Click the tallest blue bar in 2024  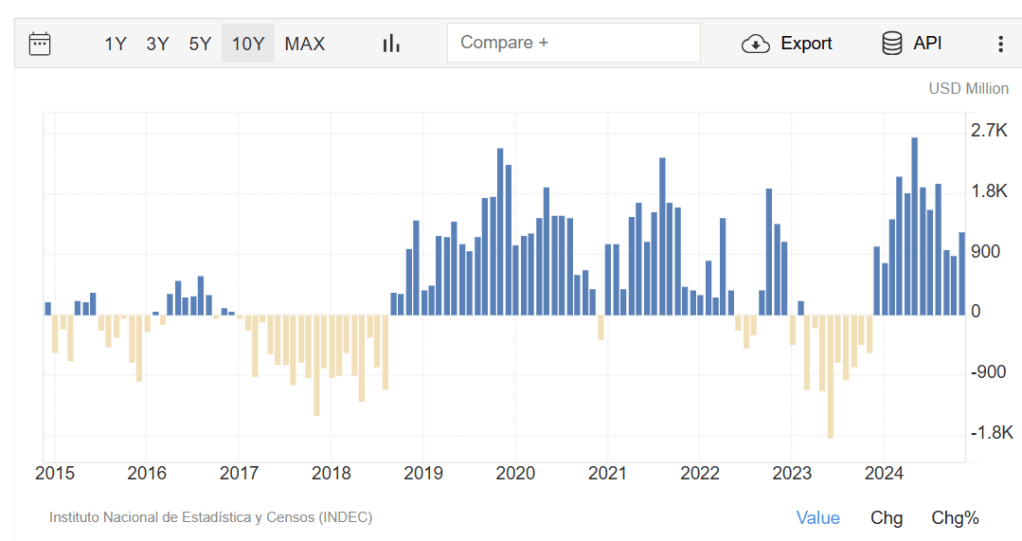click(914, 226)
